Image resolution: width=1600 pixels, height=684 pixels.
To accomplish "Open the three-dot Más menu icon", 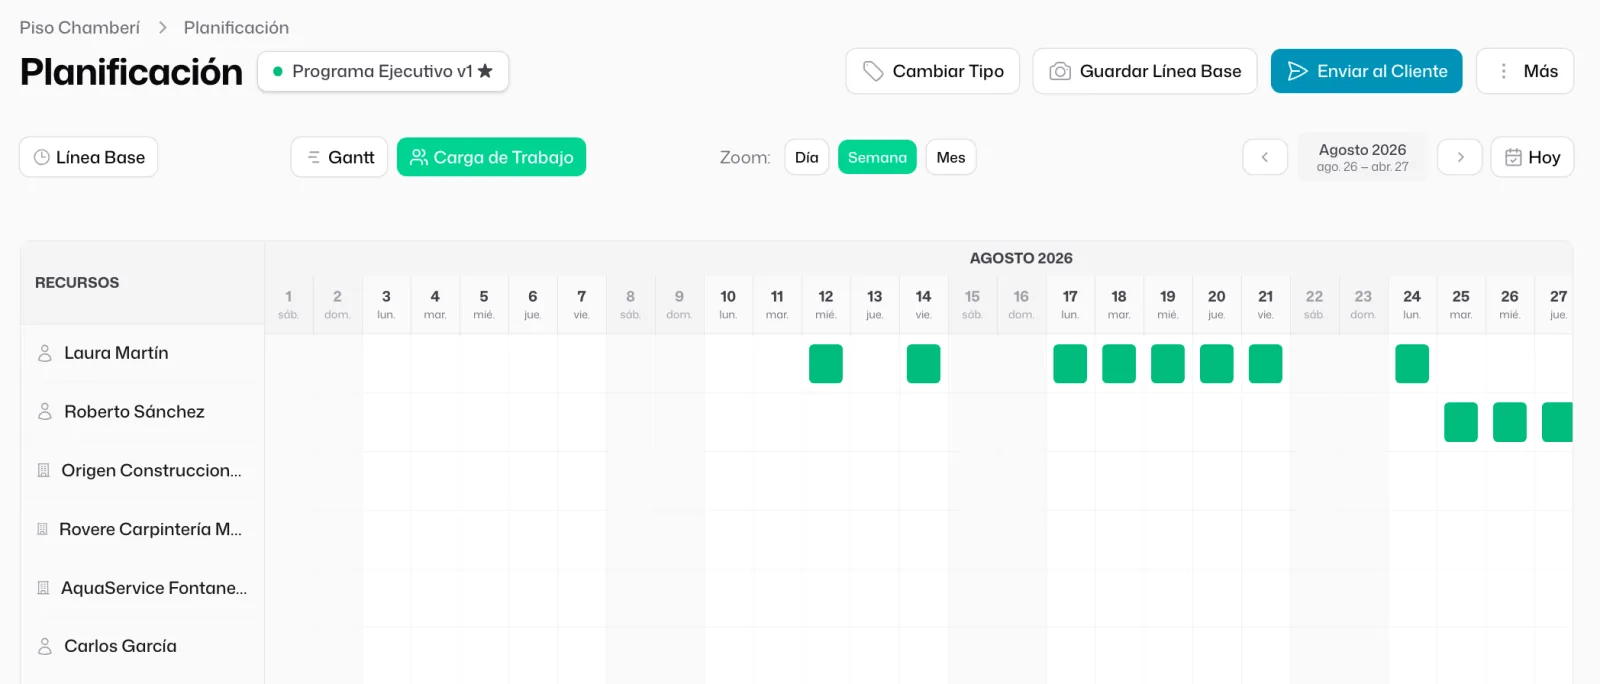I will pos(1503,71).
